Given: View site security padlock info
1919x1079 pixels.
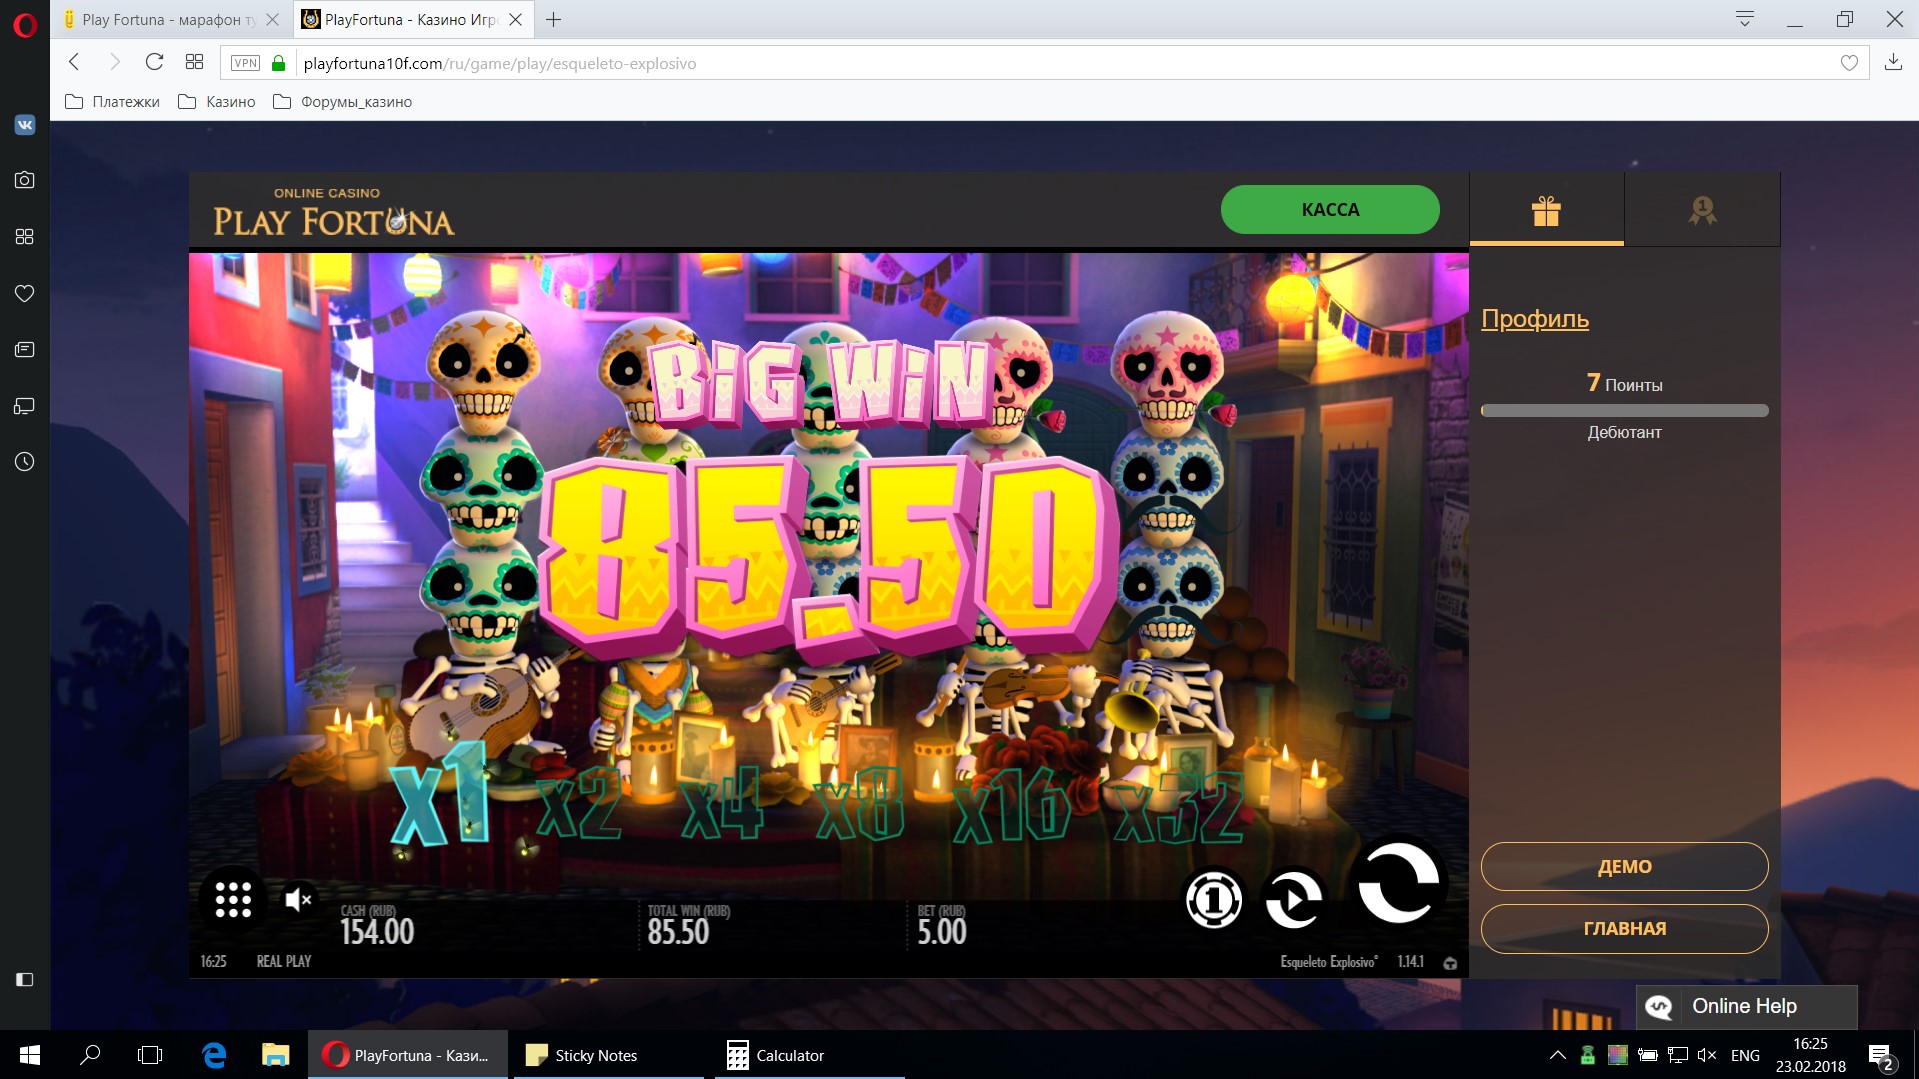Looking at the screenshot, I should click(279, 63).
